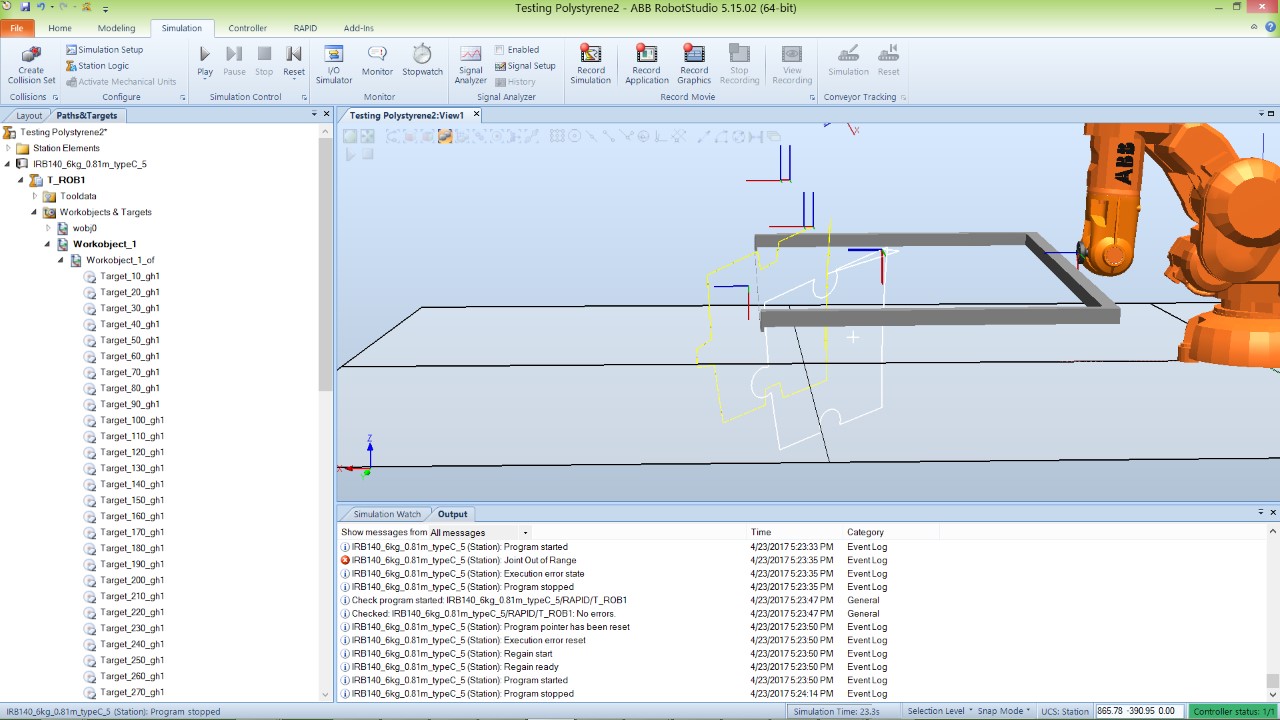The height and width of the screenshot is (720, 1280).
Task: Pause the simulation
Action: [x=234, y=60]
